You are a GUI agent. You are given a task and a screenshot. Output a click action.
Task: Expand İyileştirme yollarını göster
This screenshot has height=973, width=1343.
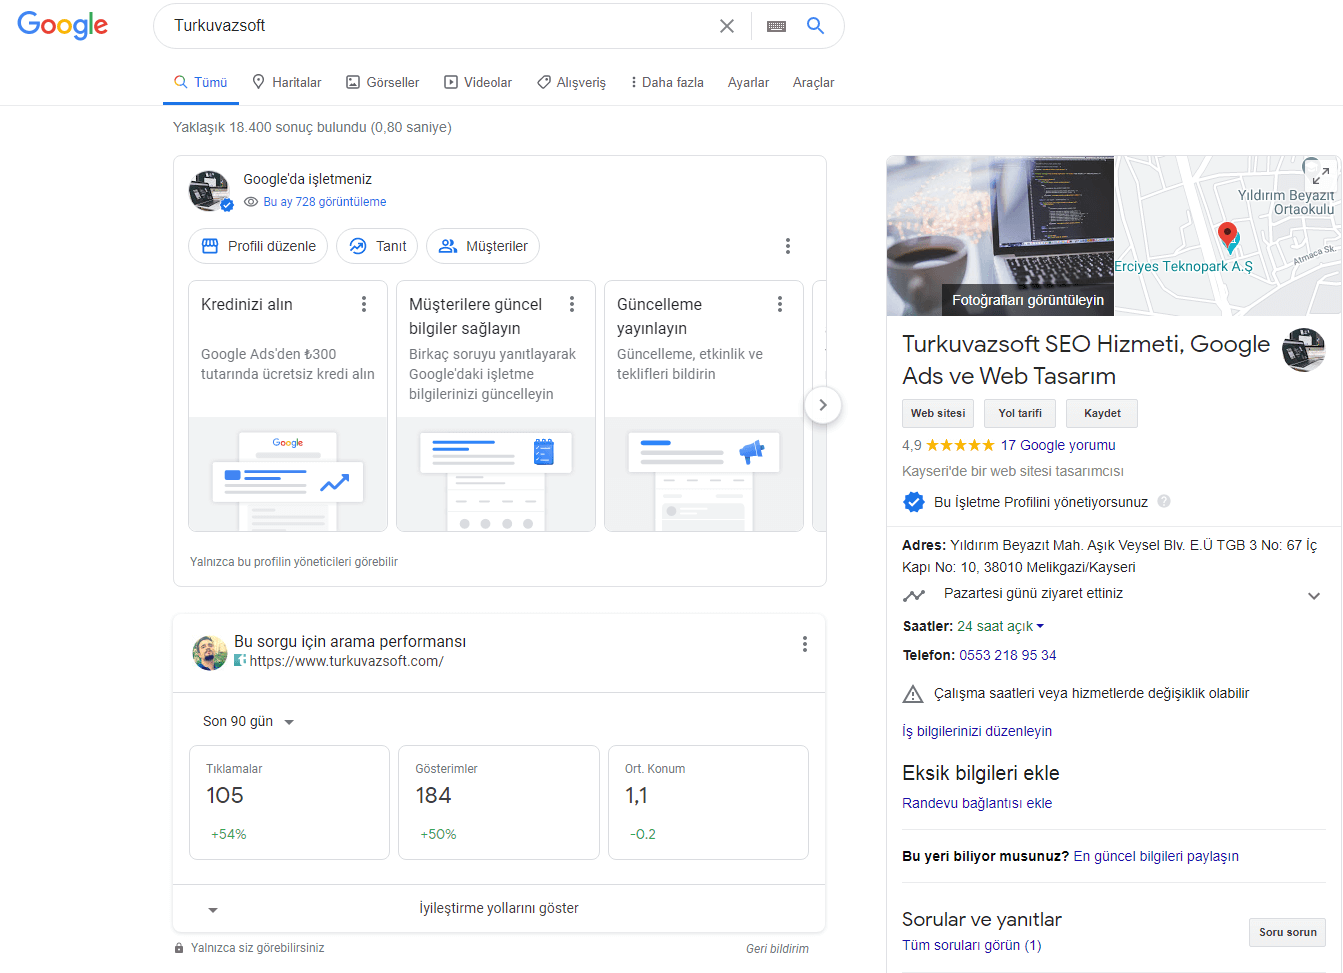pyautogui.click(x=499, y=908)
